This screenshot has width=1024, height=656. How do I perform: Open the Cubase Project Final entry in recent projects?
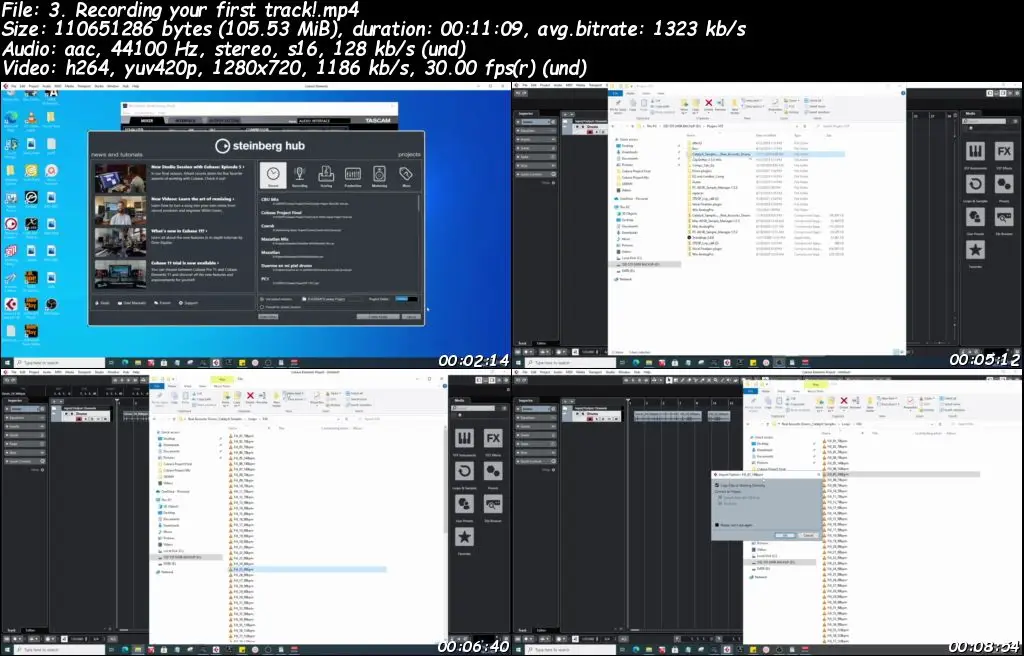pos(281,212)
